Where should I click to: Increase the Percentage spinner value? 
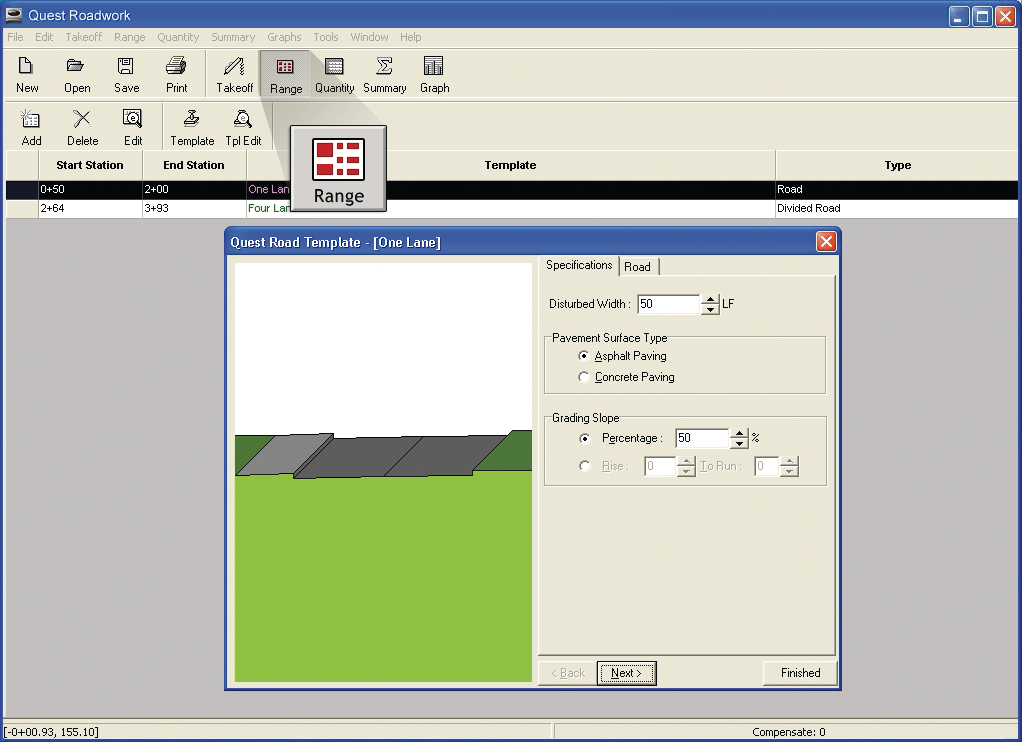tap(738, 434)
